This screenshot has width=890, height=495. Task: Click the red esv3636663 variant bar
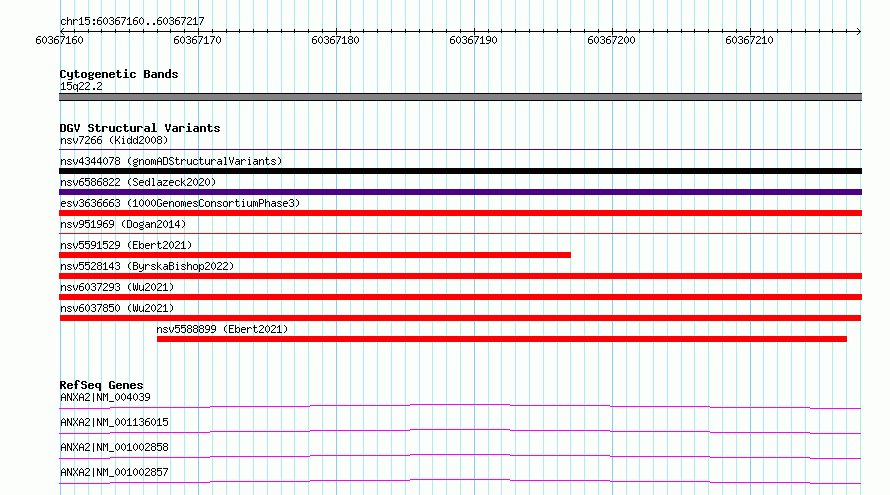coord(460,213)
